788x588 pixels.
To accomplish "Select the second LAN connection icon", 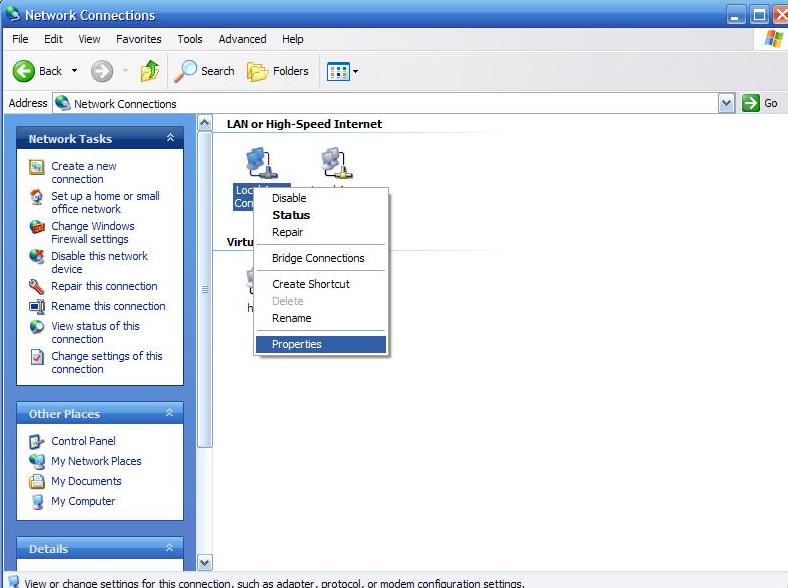I will click(x=337, y=163).
